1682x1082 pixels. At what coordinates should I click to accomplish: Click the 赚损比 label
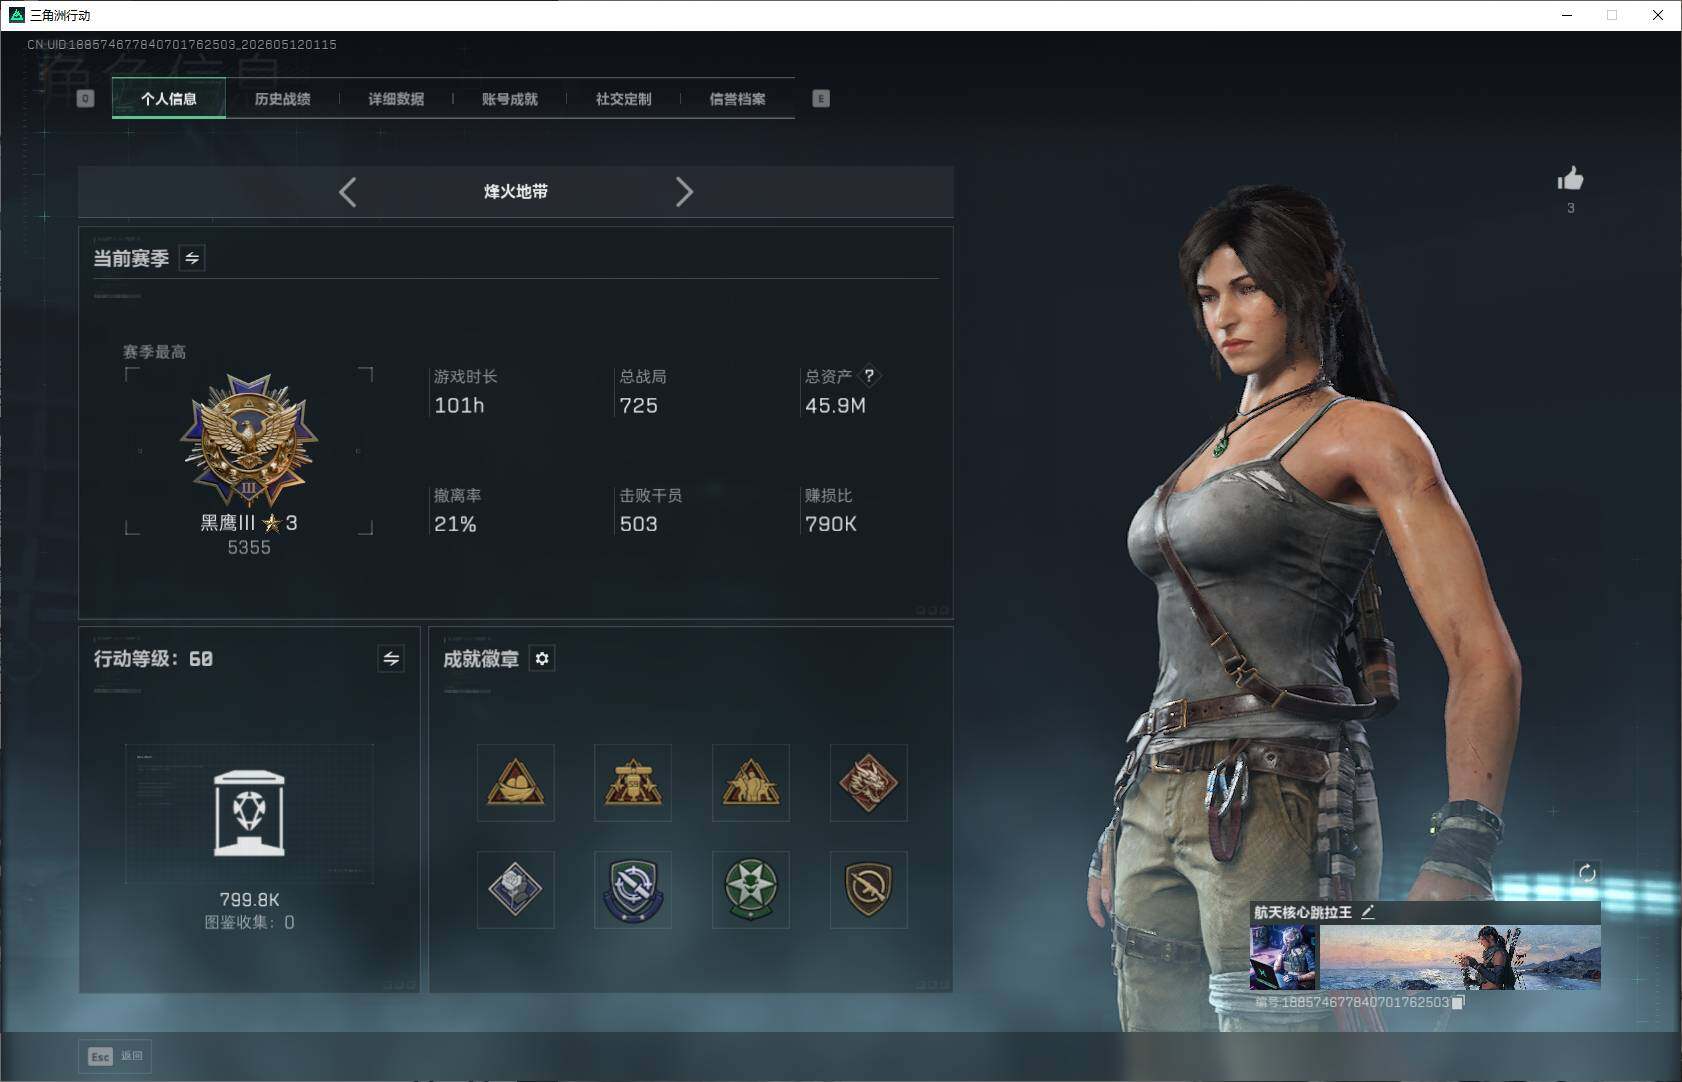(829, 496)
